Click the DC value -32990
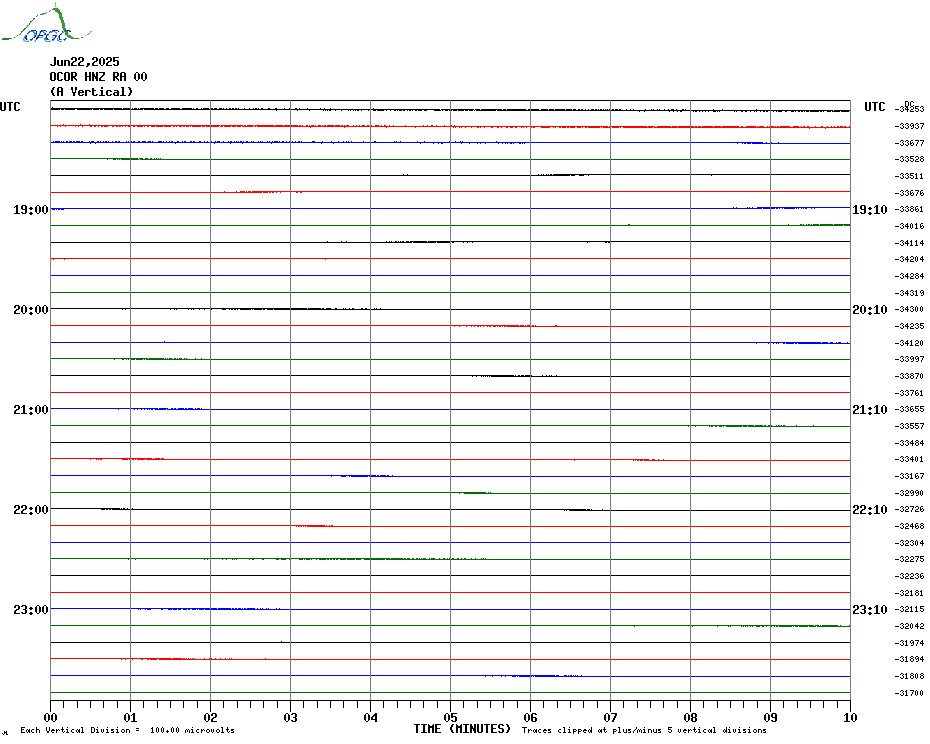Image resolution: width=930 pixels, height=744 pixels. pyautogui.click(x=909, y=492)
